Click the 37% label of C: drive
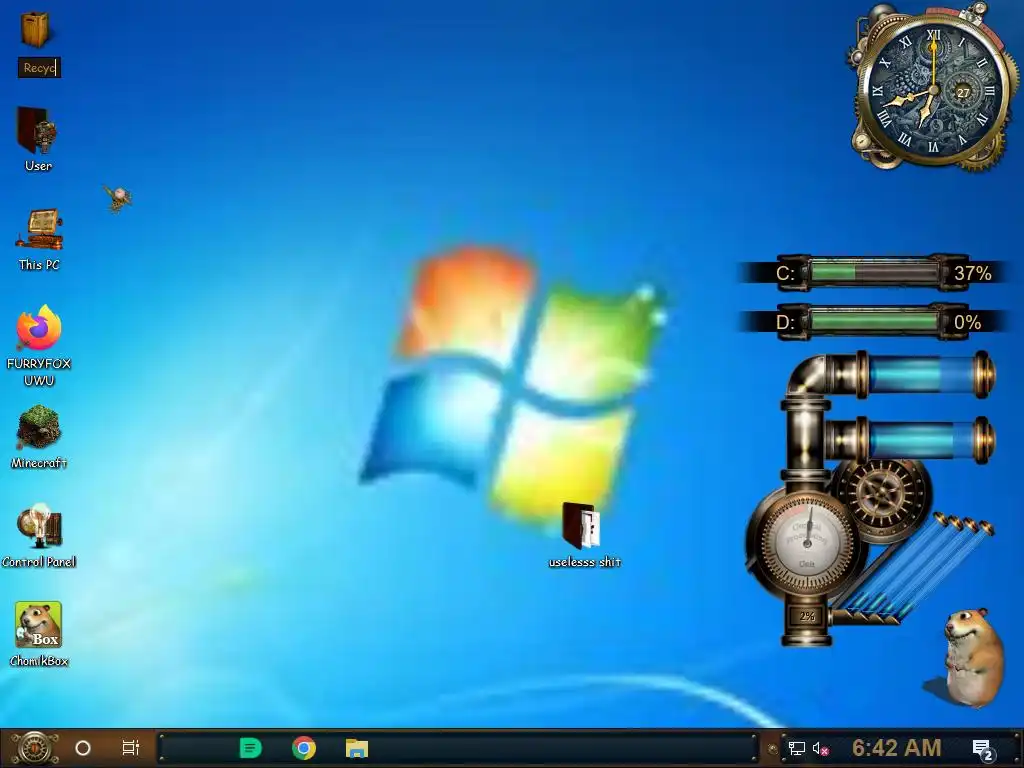This screenshot has width=1024, height=768. [x=972, y=273]
